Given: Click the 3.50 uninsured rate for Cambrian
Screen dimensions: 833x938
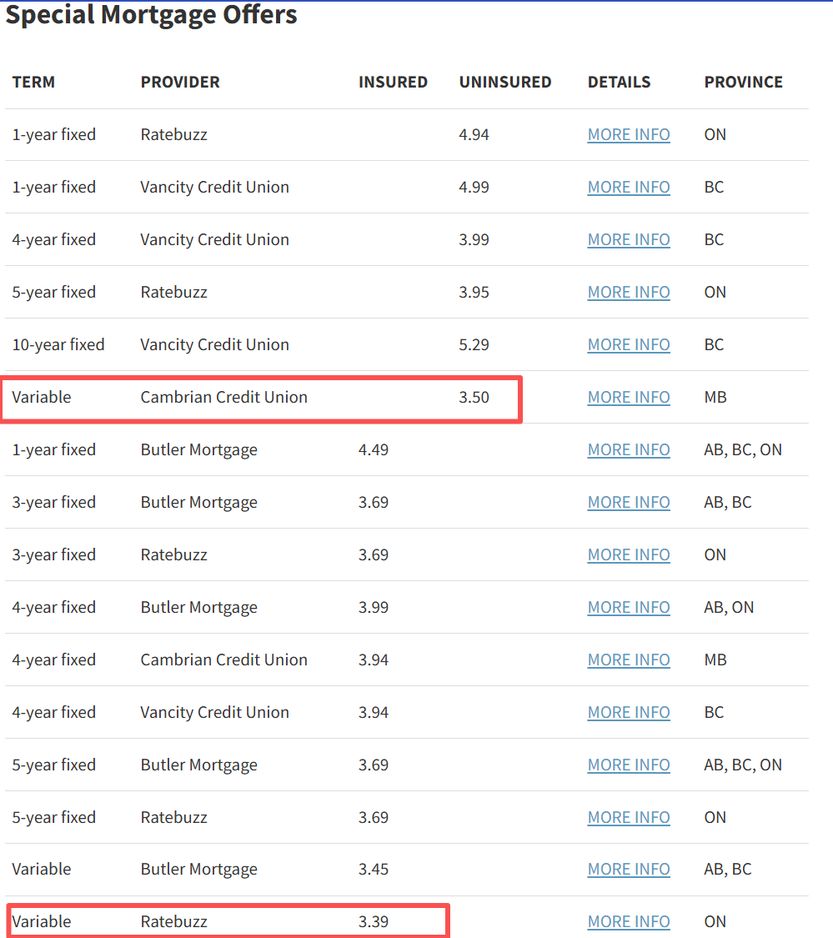Looking at the screenshot, I should point(474,397).
